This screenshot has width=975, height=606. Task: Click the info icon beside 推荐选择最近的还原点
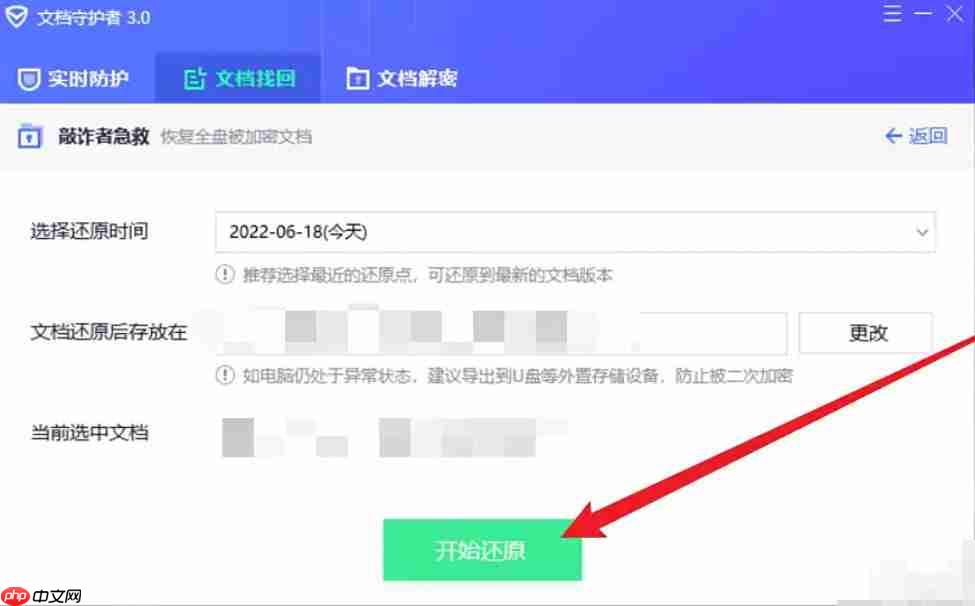[224, 274]
